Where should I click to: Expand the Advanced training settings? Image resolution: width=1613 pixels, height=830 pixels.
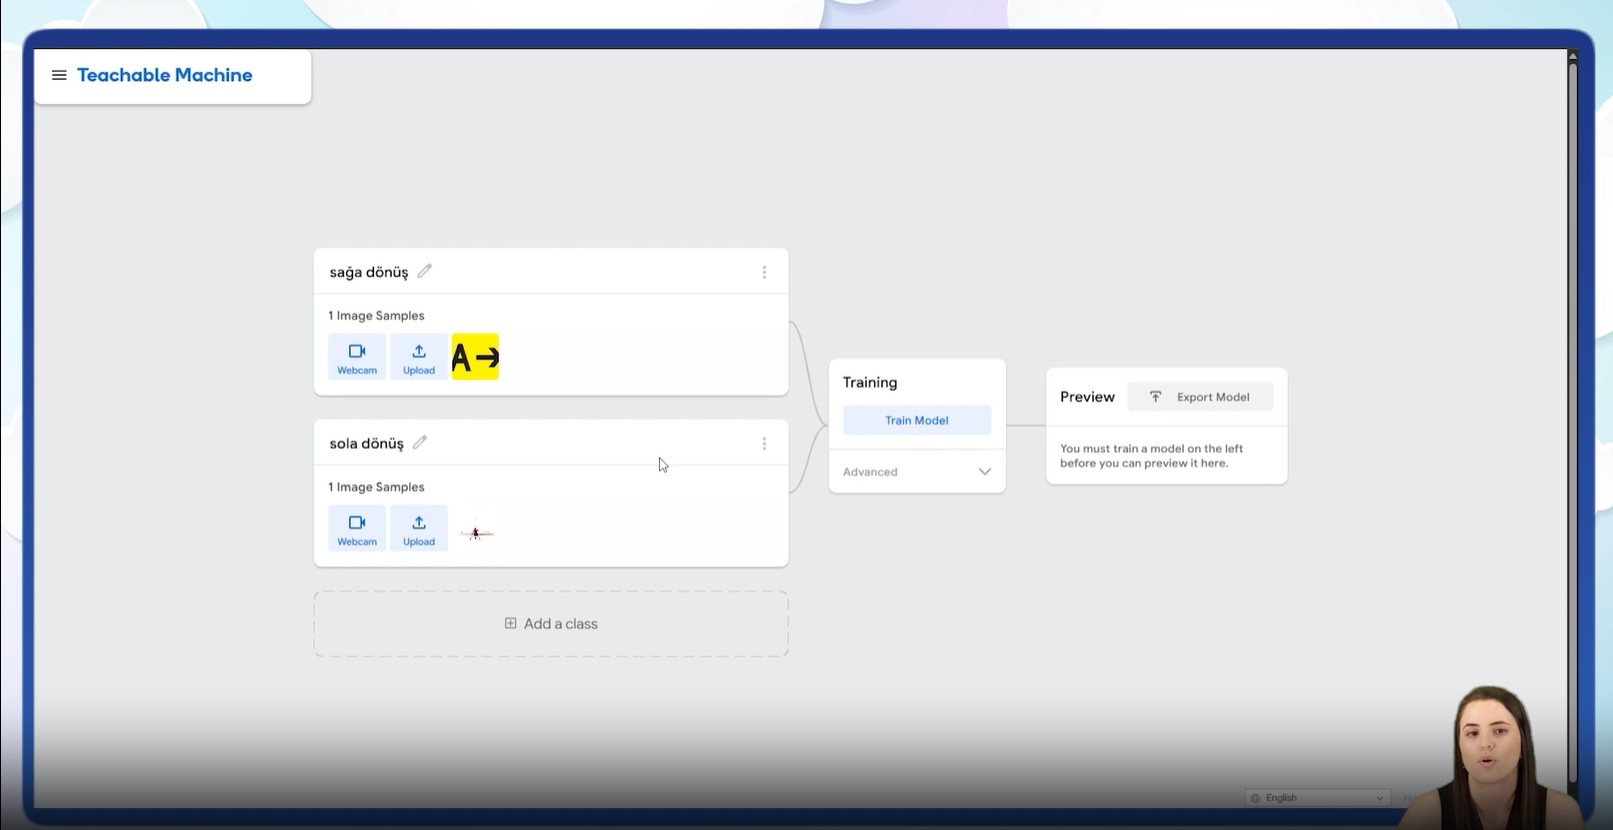point(871,472)
